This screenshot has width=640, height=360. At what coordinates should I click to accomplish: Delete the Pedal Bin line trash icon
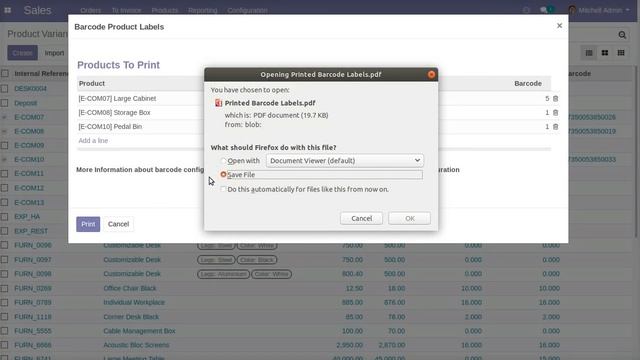click(x=556, y=127)
